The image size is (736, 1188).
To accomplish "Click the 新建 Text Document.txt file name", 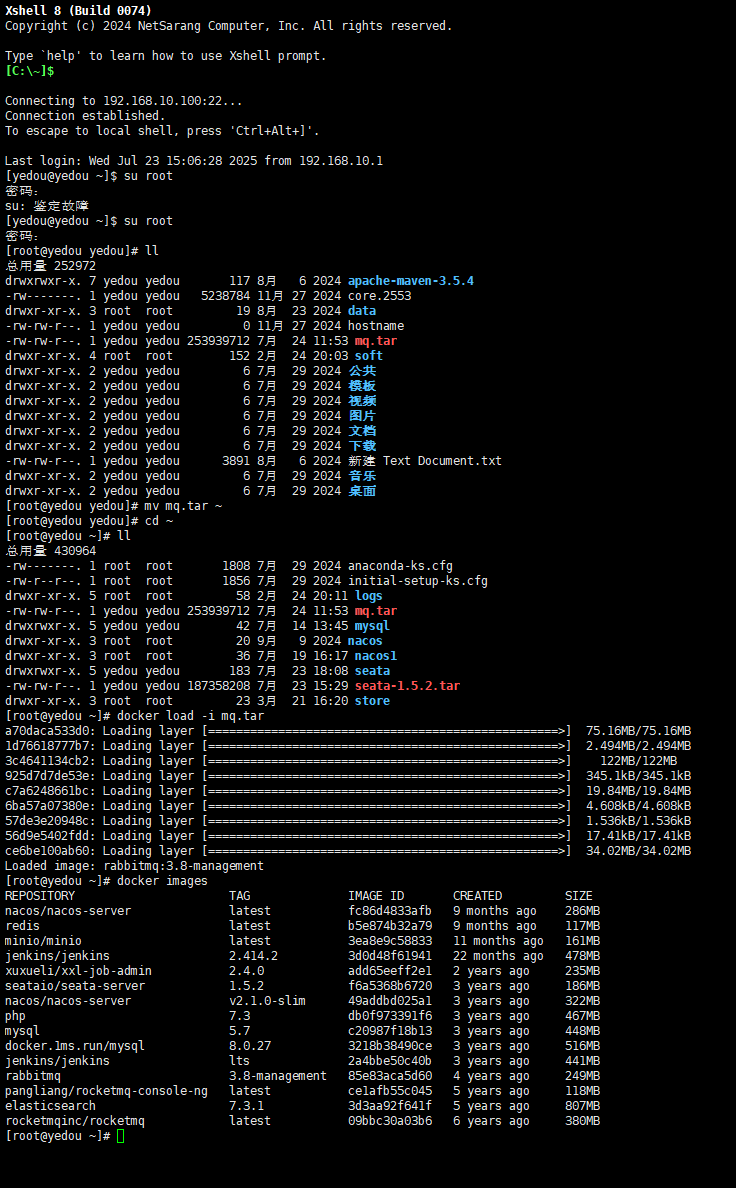I will 425,461.
